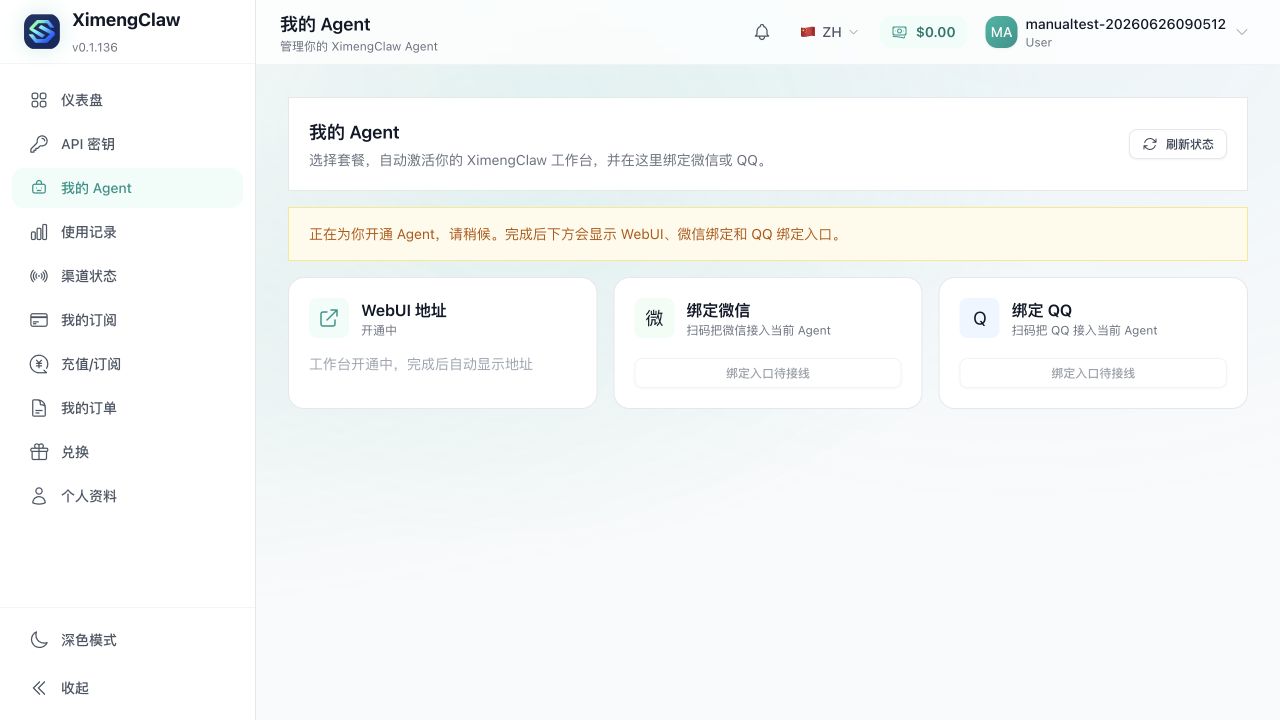
Task: Go to 仪表盘 in sidebar
Action: click(128, 100)
